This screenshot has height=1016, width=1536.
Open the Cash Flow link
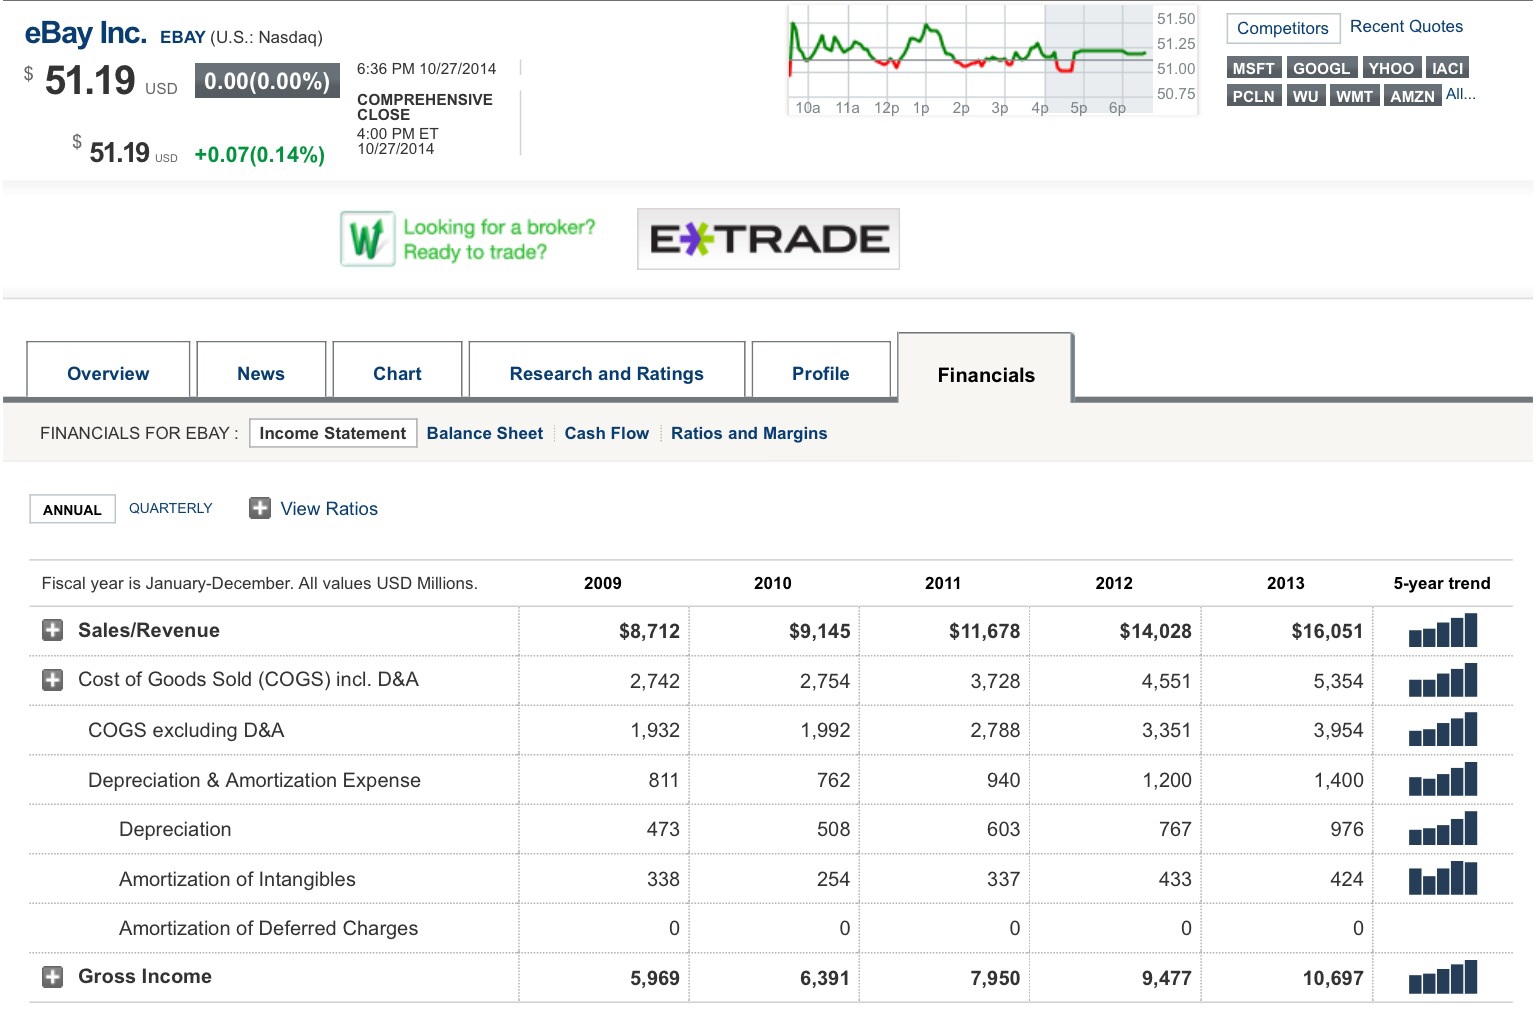[607, 433]
